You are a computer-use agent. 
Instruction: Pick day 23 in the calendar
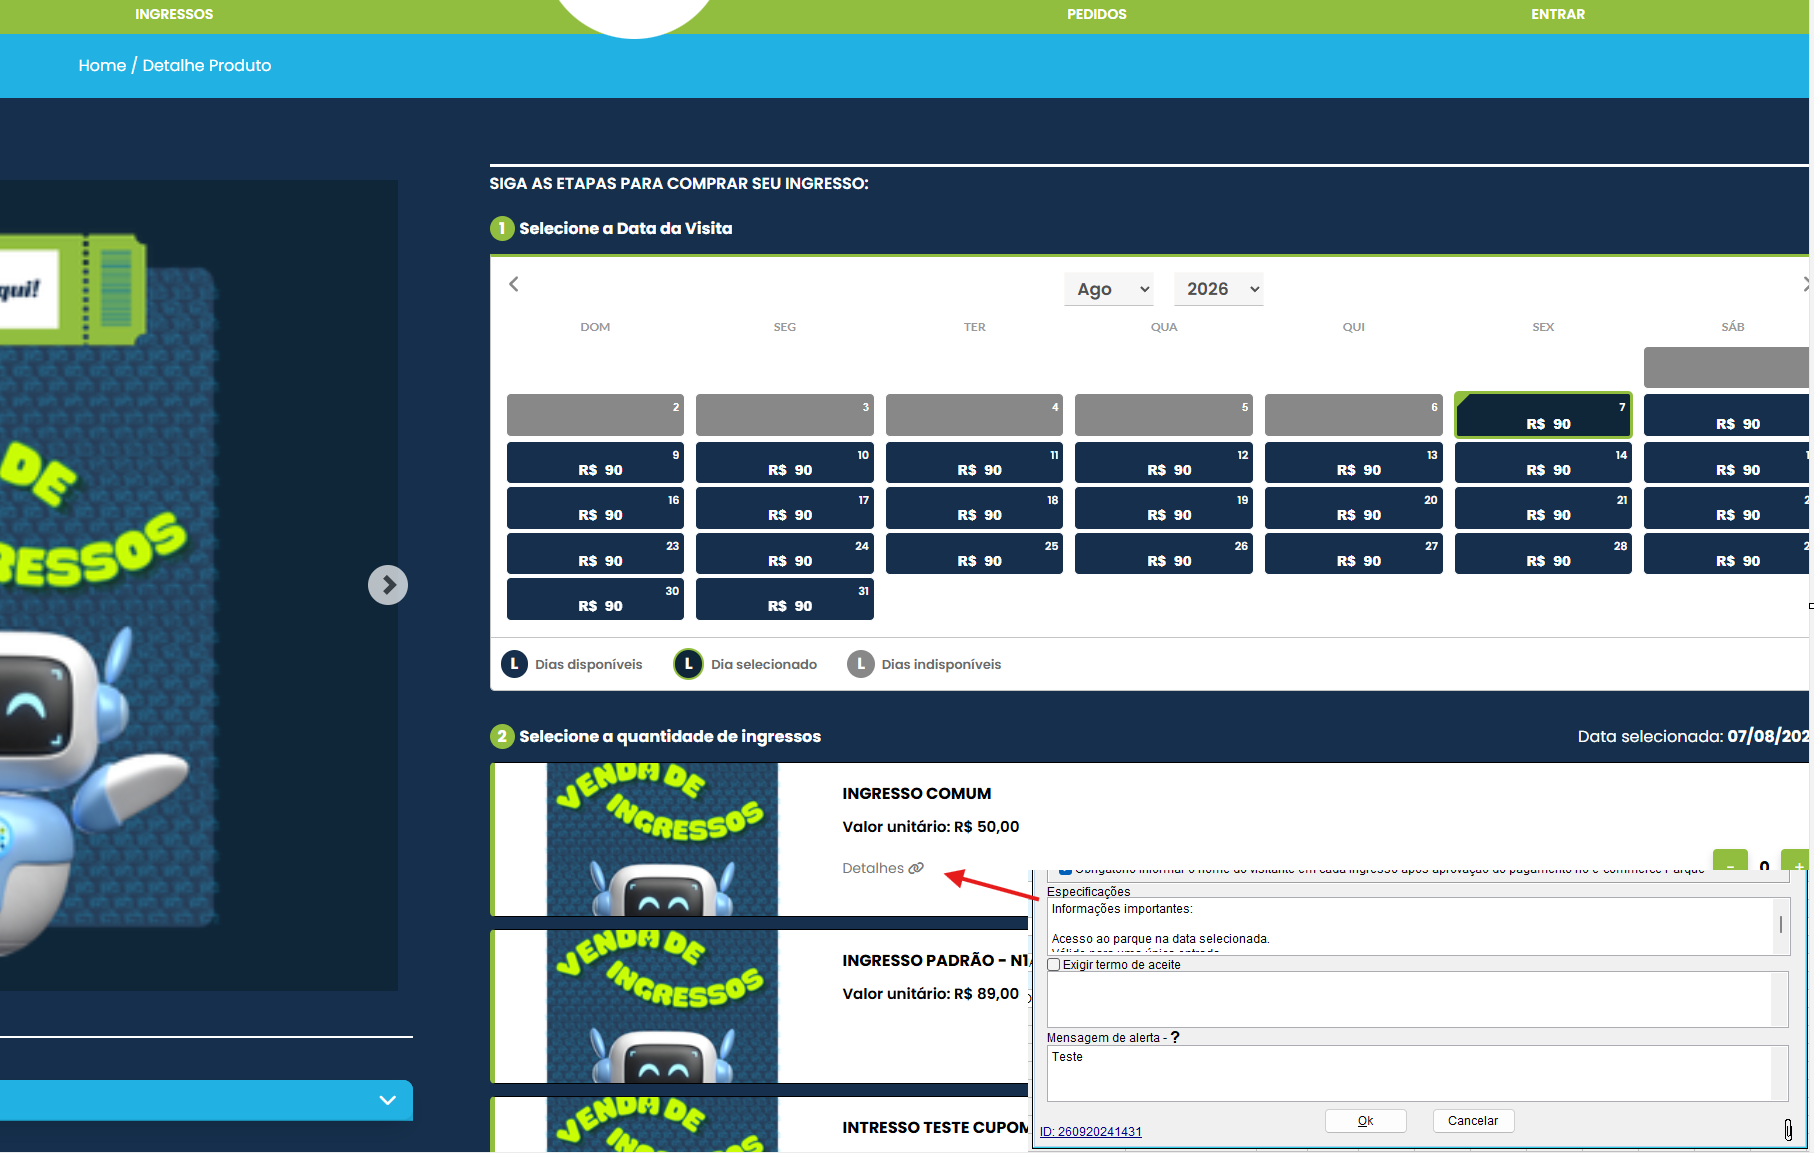coord(595,553)
